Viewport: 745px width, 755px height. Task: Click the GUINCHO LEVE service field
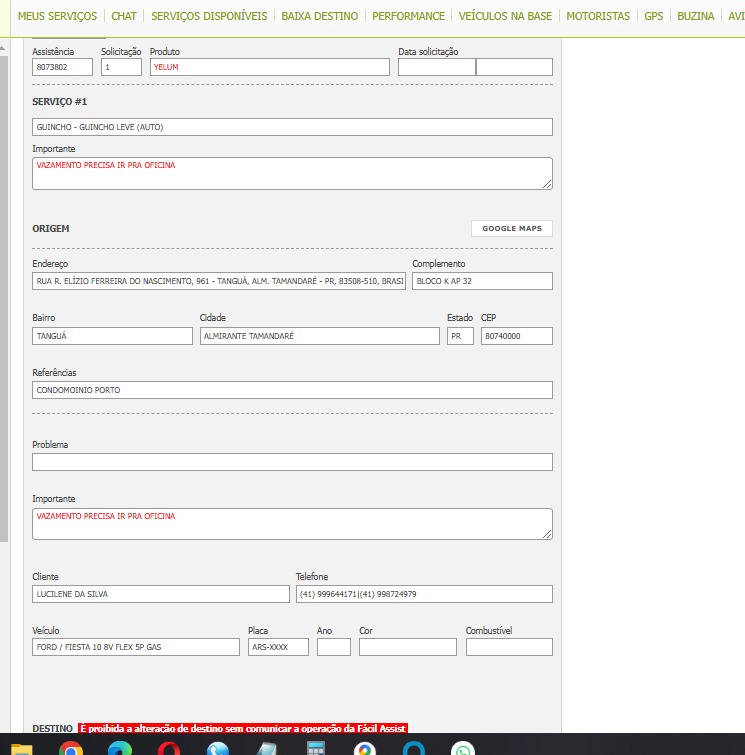[x=292, y=127]
